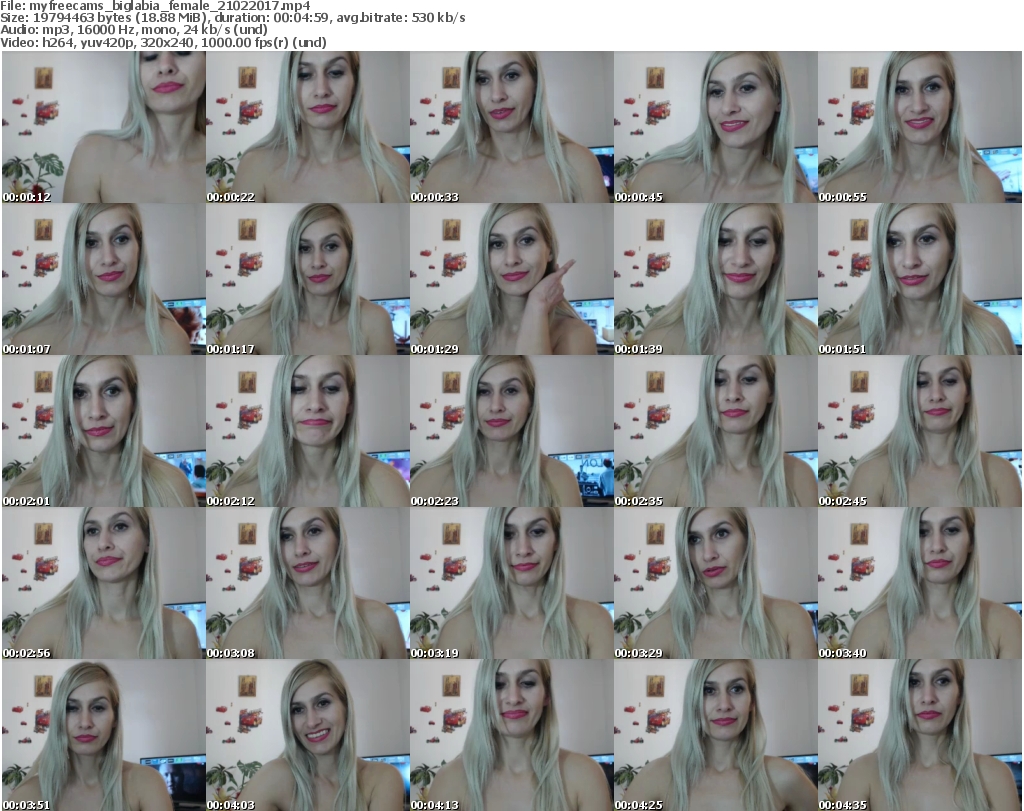Viewport: 1024px width, 811px height.
Task: Click the thumbnail stamped 00:03:19
Action: click(x=511, y=583)
